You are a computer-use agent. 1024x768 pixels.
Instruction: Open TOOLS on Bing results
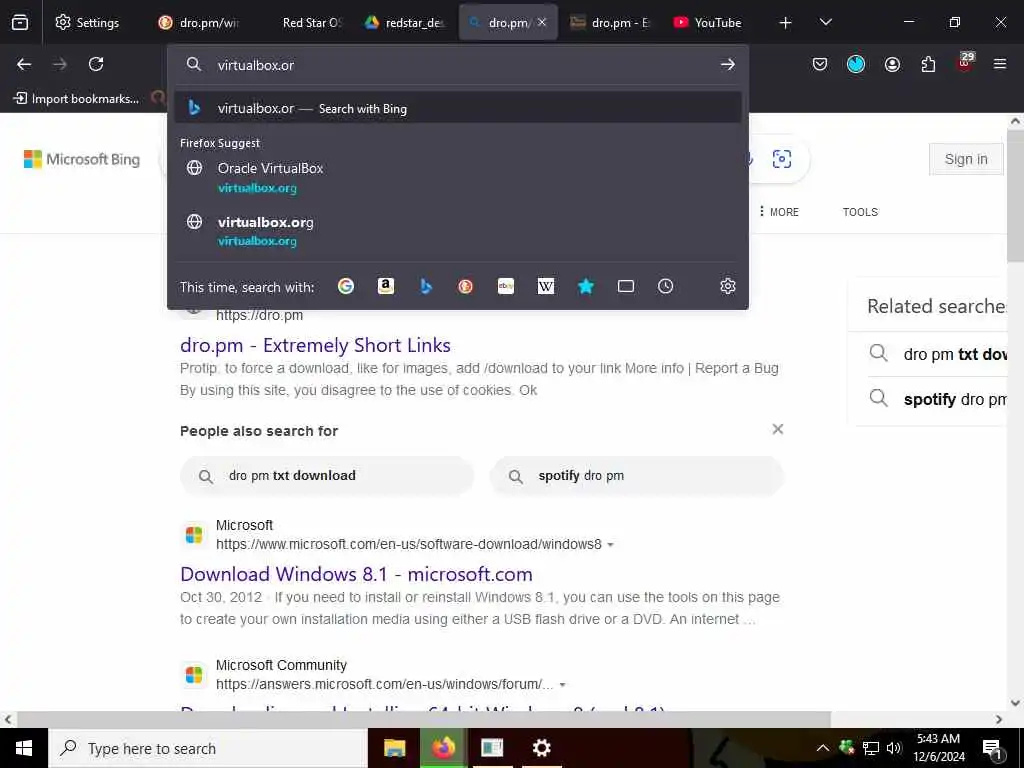pos(860,212)
